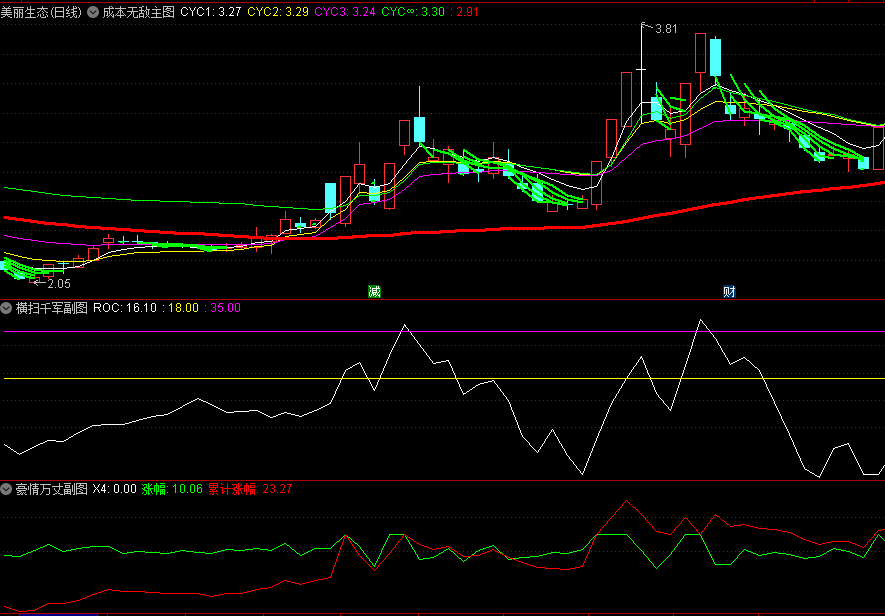Click the 豪情万丈副图 indicator name

(51, 489)
